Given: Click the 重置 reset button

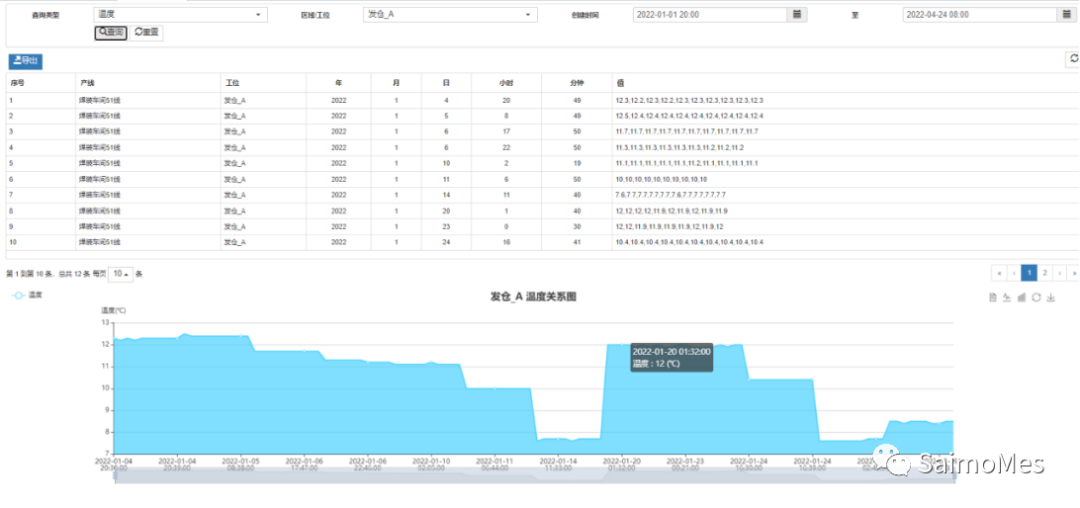Looking at the screenshot, I should 147,33.
